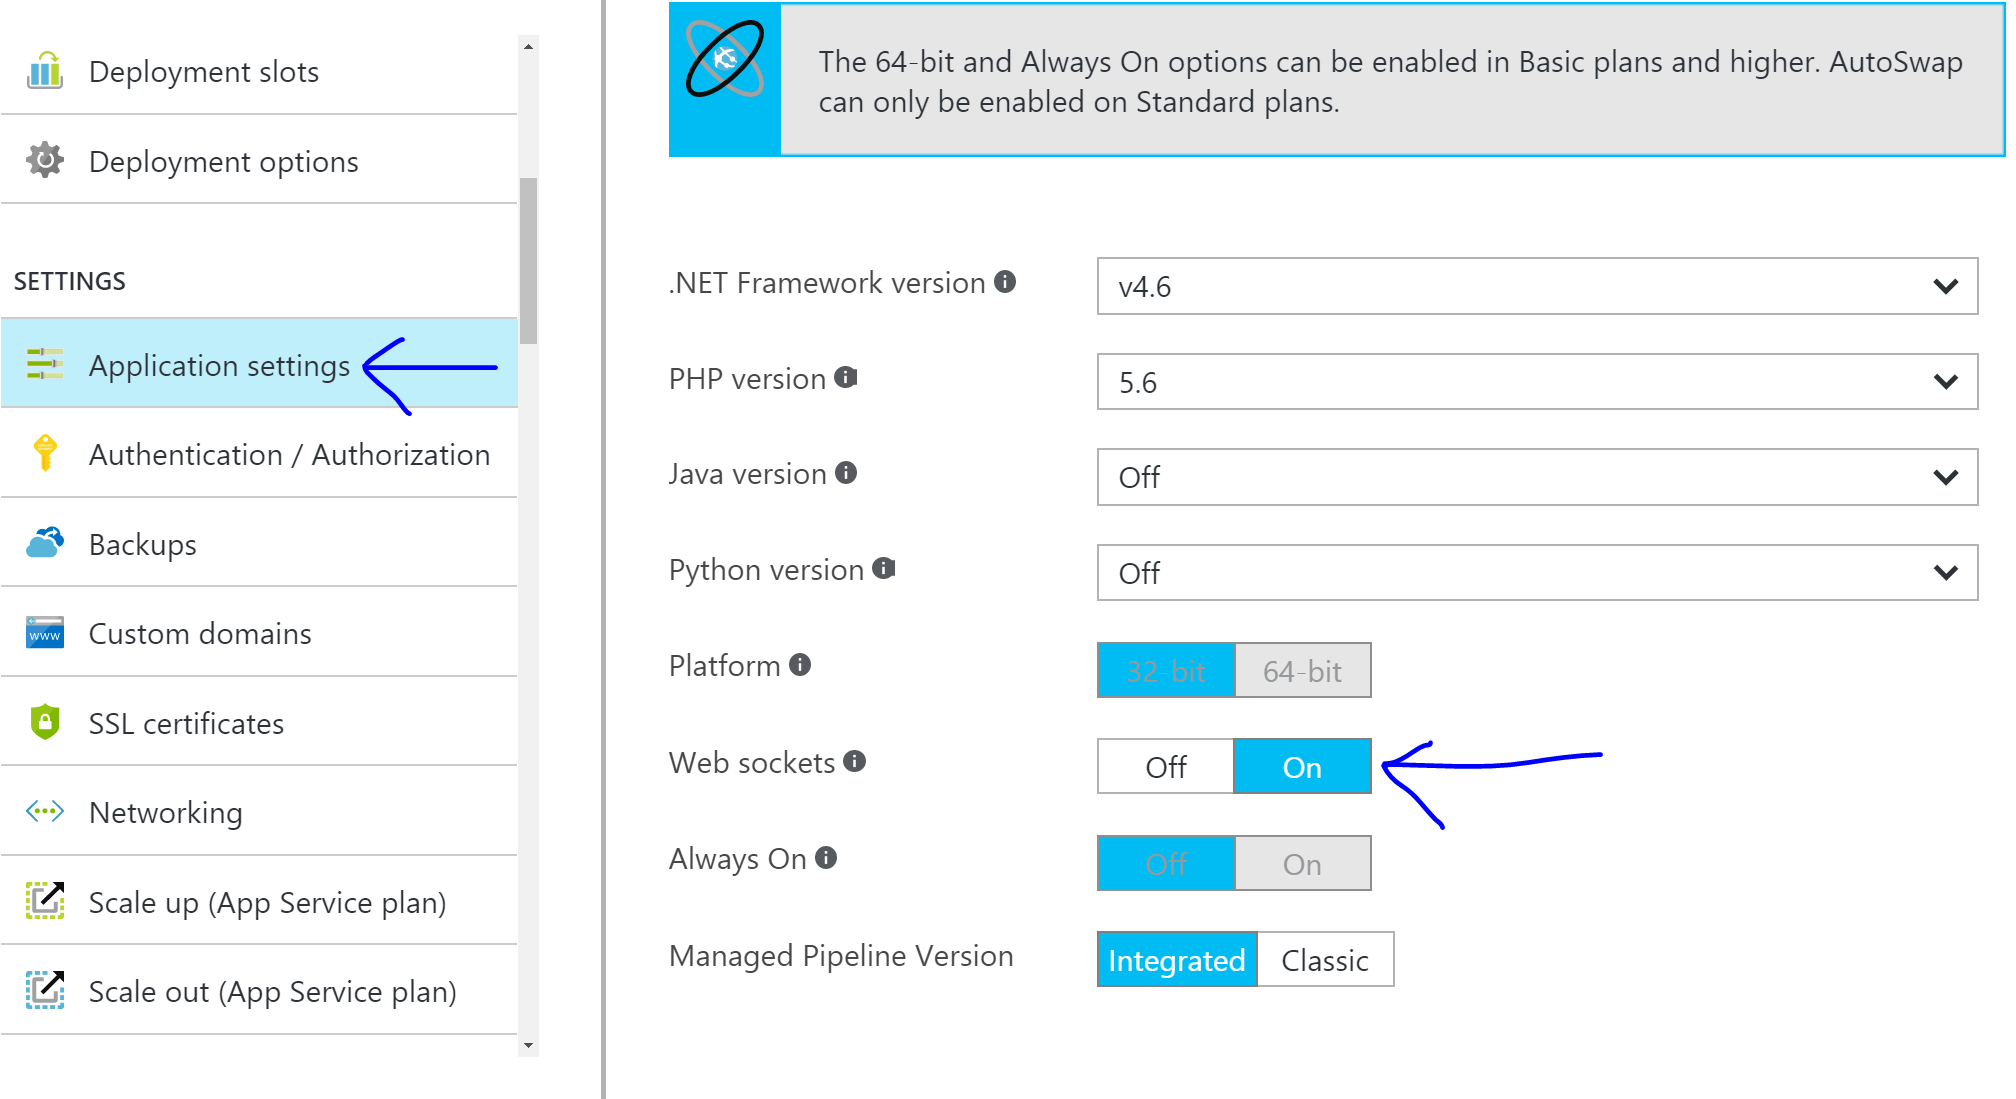The image size is (2016, 1099).
Task: Show info tooltip for Java version
Action: click(846, 472)
